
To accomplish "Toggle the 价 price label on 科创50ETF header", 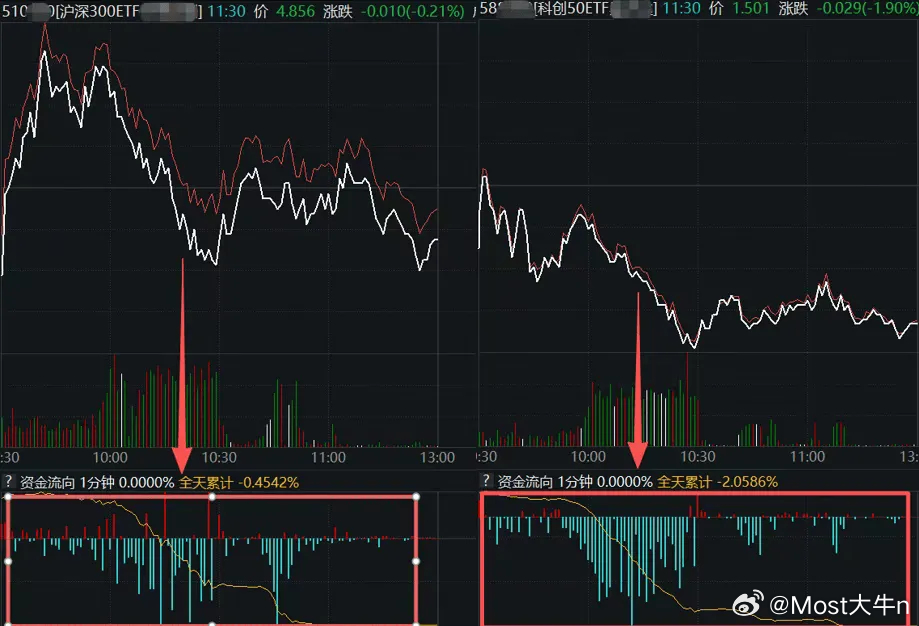I will 714,12.
